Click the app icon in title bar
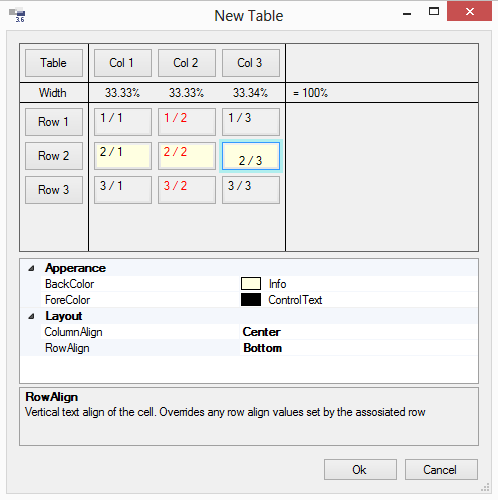 (17, 15)
